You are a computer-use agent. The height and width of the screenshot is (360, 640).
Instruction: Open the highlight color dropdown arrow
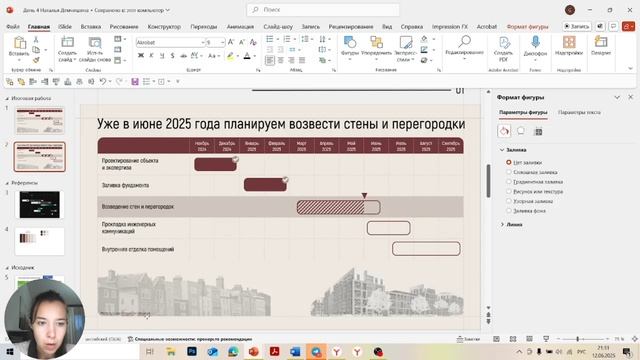pos(238,56)
